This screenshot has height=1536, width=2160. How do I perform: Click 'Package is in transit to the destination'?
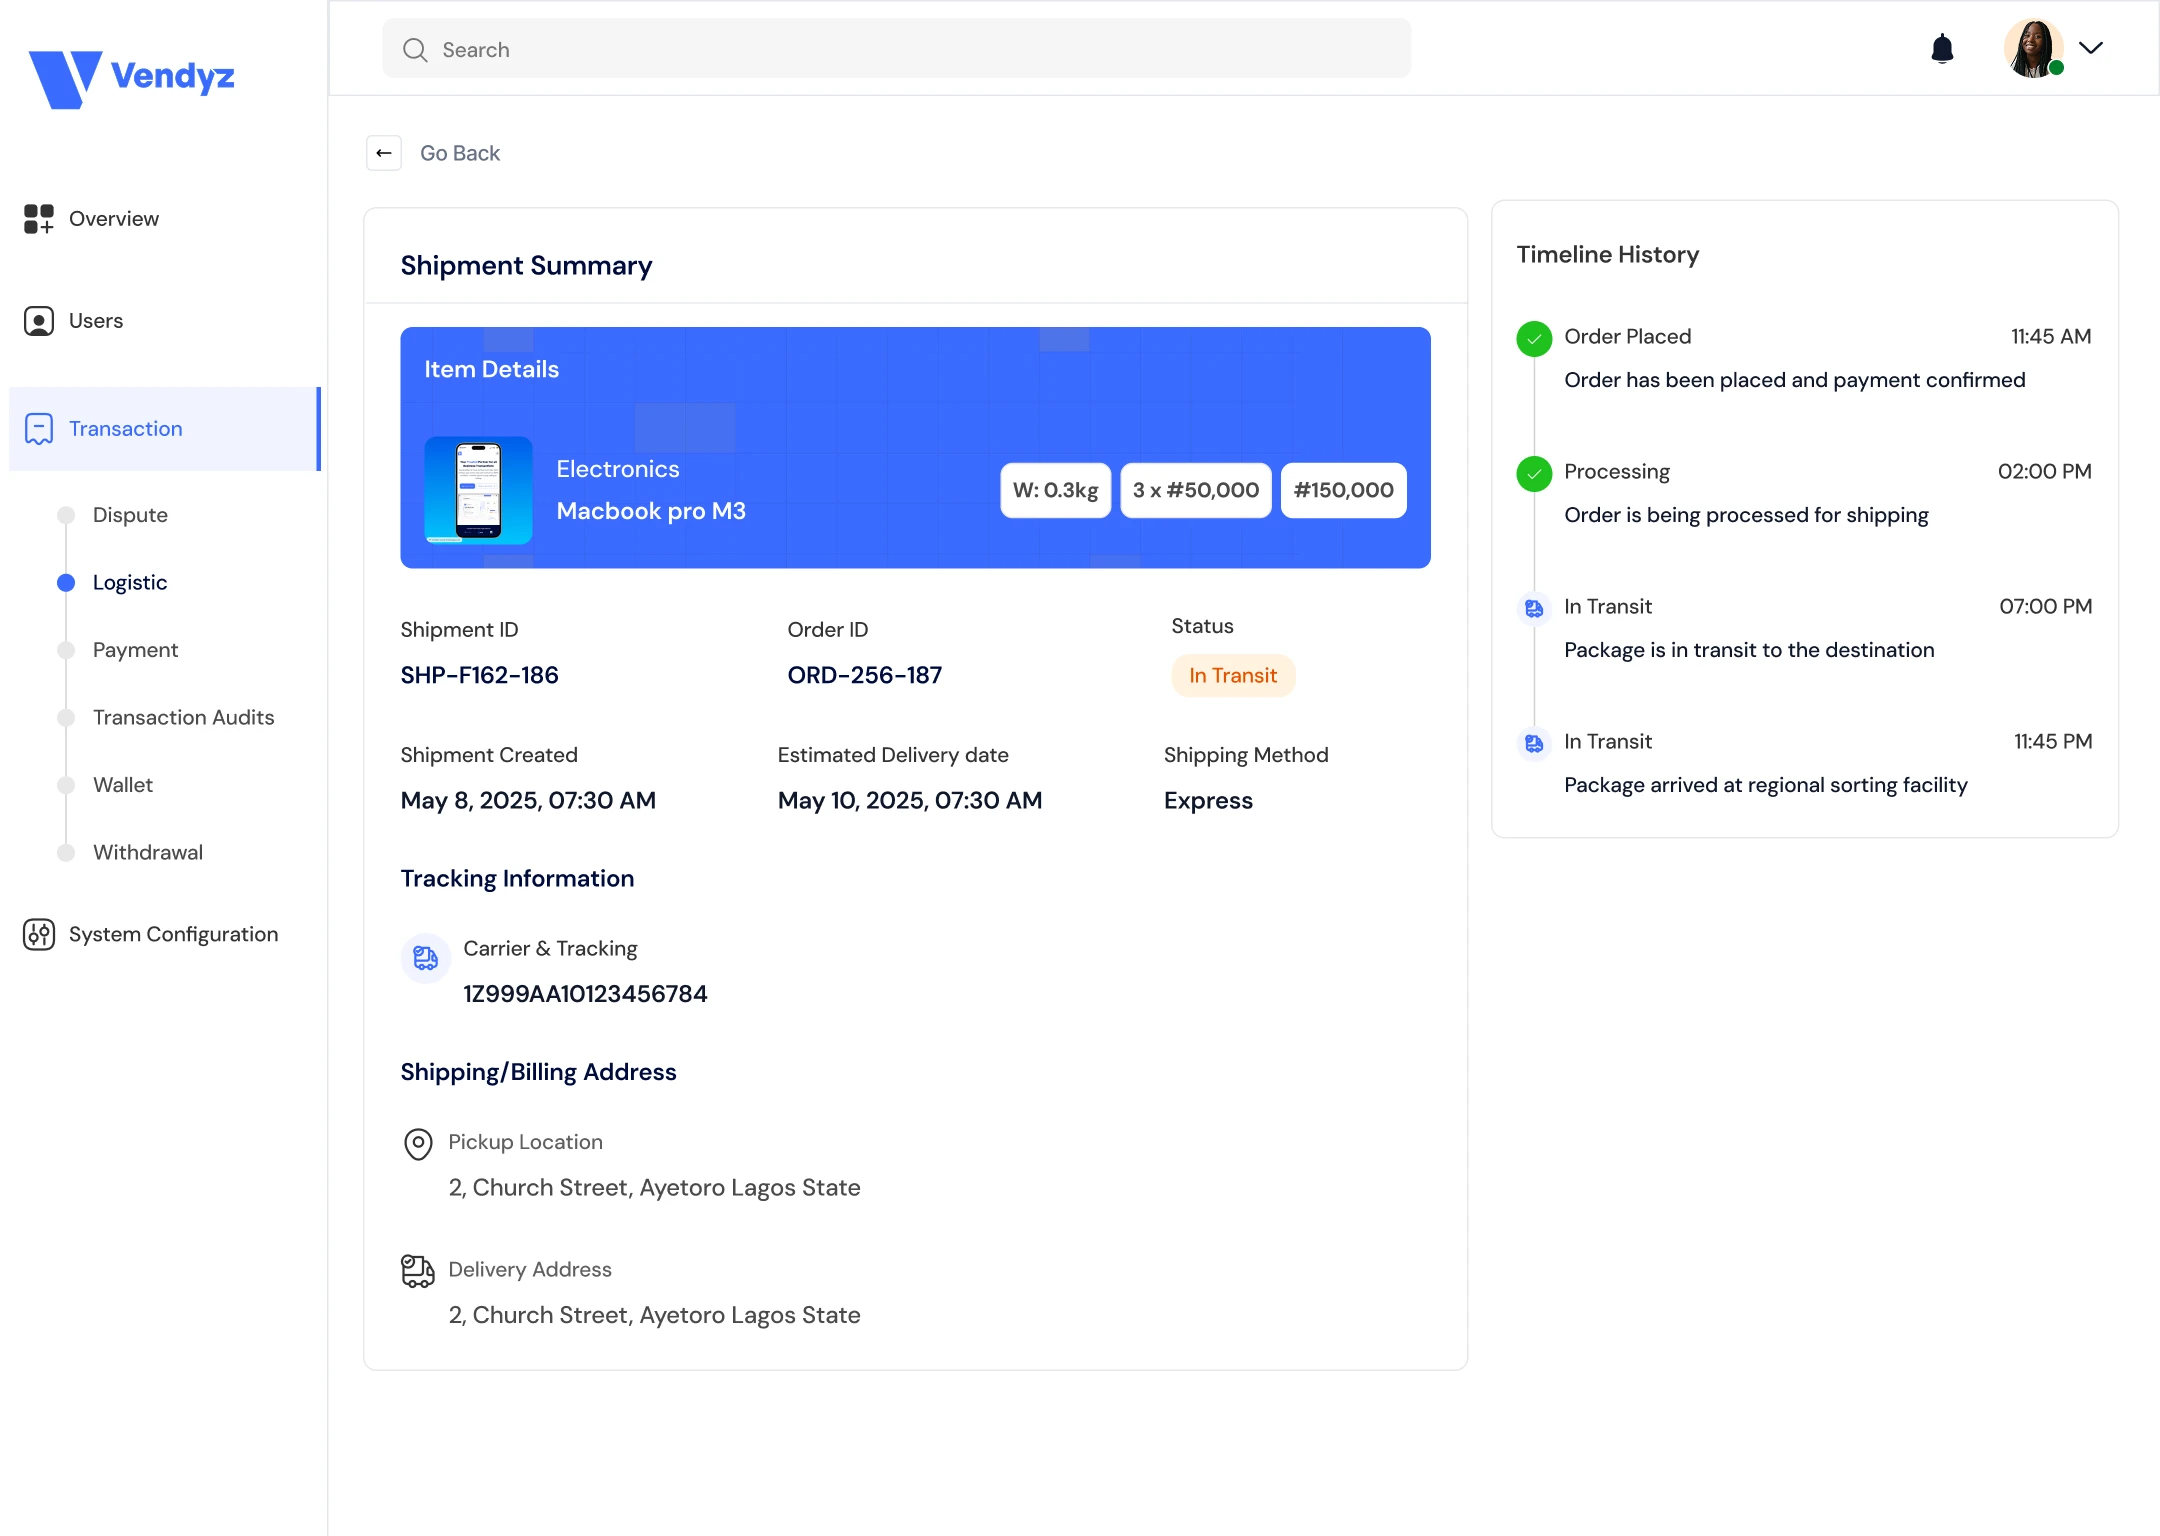pos(1749,651)
